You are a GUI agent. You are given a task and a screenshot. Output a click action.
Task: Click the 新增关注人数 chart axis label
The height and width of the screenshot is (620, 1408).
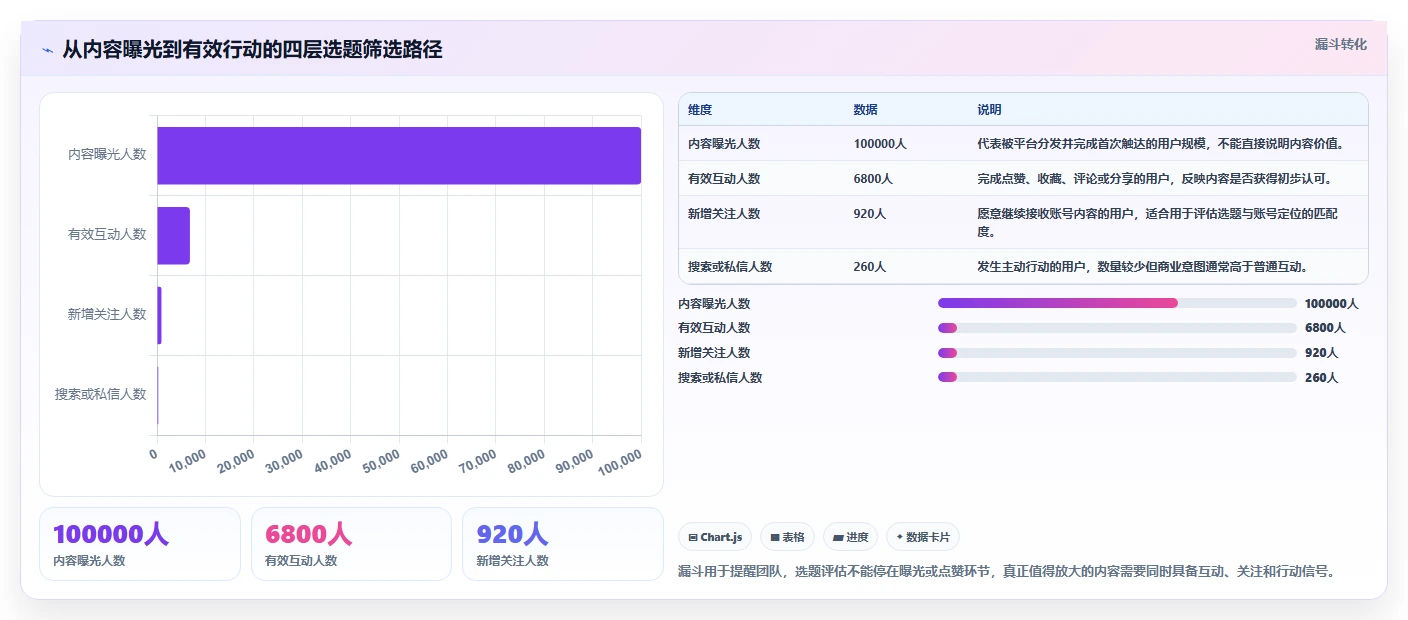click(x=107, y=314)
